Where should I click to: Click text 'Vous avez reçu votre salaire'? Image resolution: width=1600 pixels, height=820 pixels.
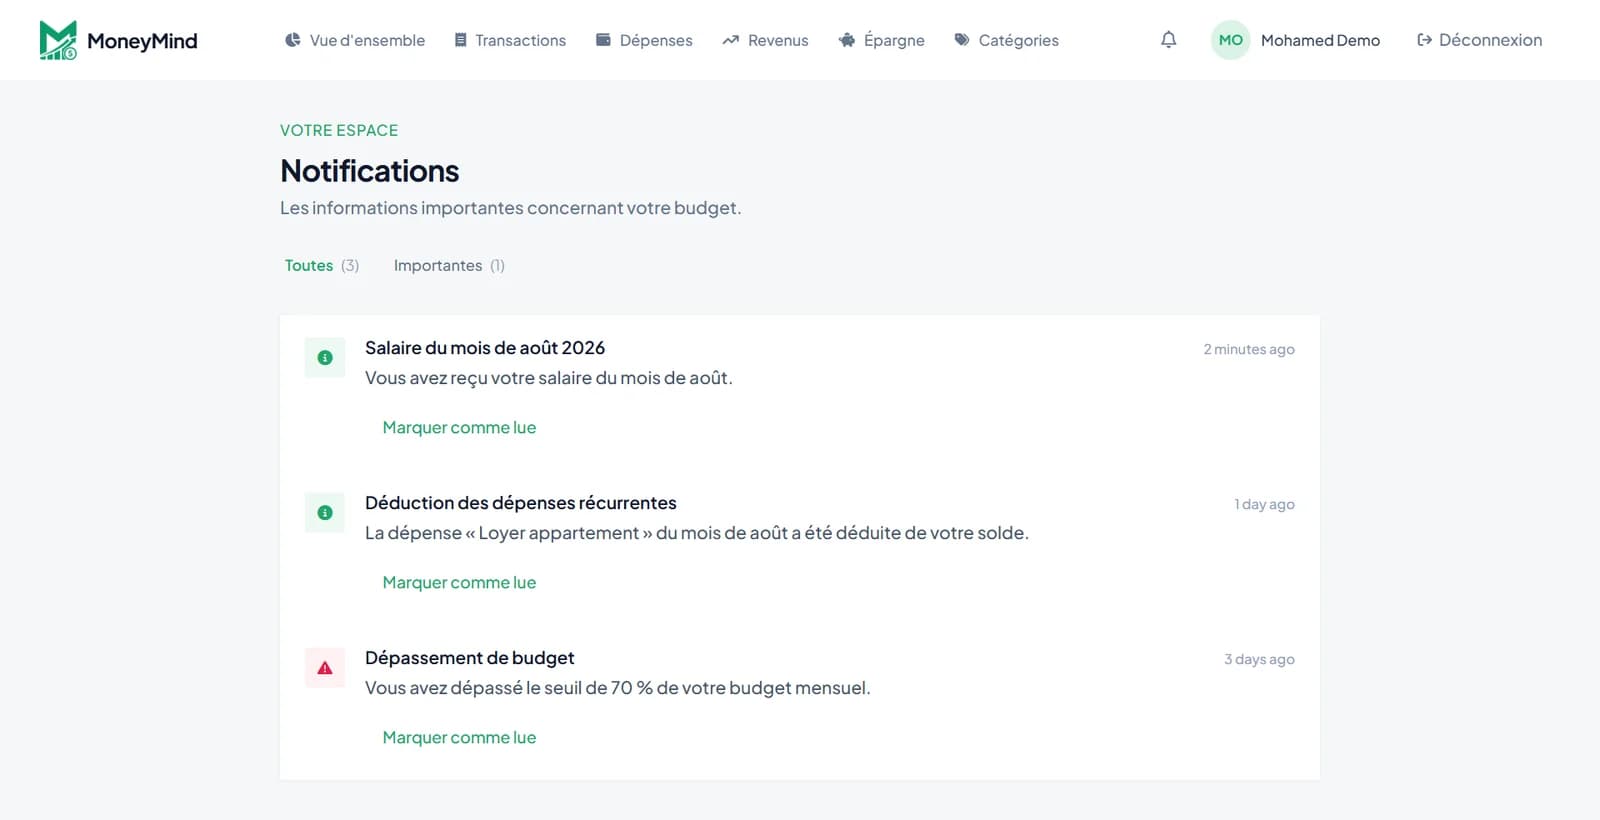[x=549, y=378]
